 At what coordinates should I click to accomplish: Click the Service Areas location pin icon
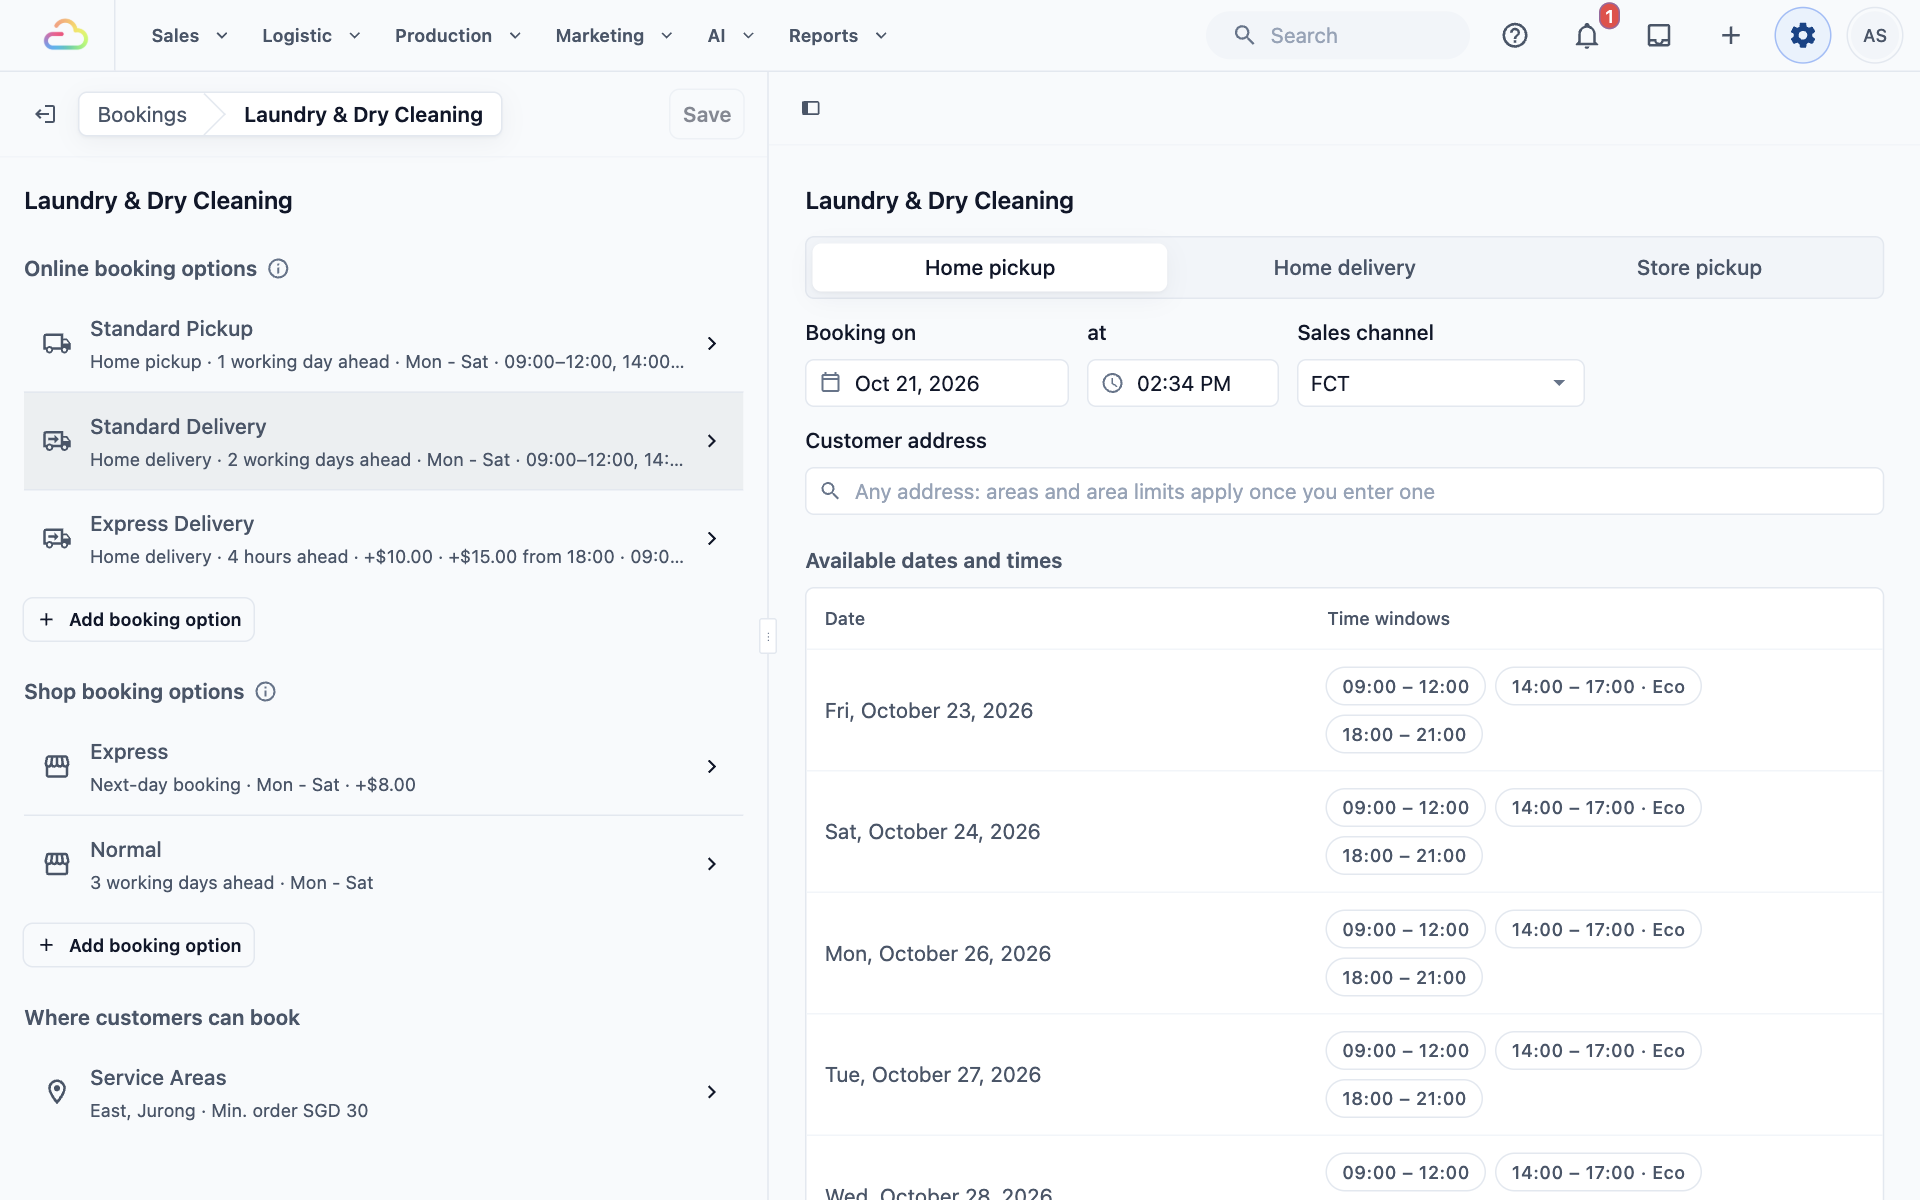(x=57, y=1092)
